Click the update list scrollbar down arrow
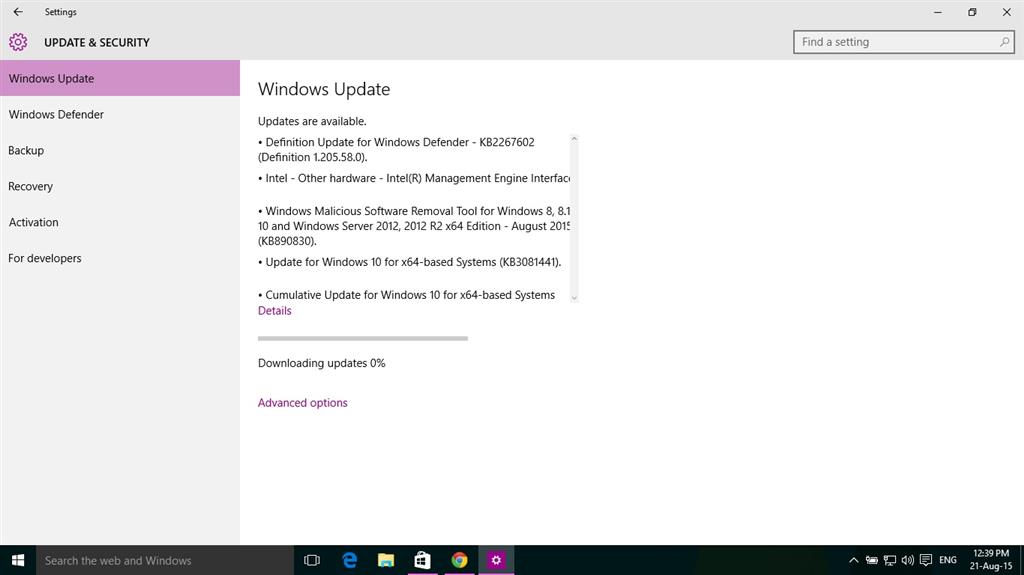The width and height of the screenshot is (1024, 575). point(574,298)
